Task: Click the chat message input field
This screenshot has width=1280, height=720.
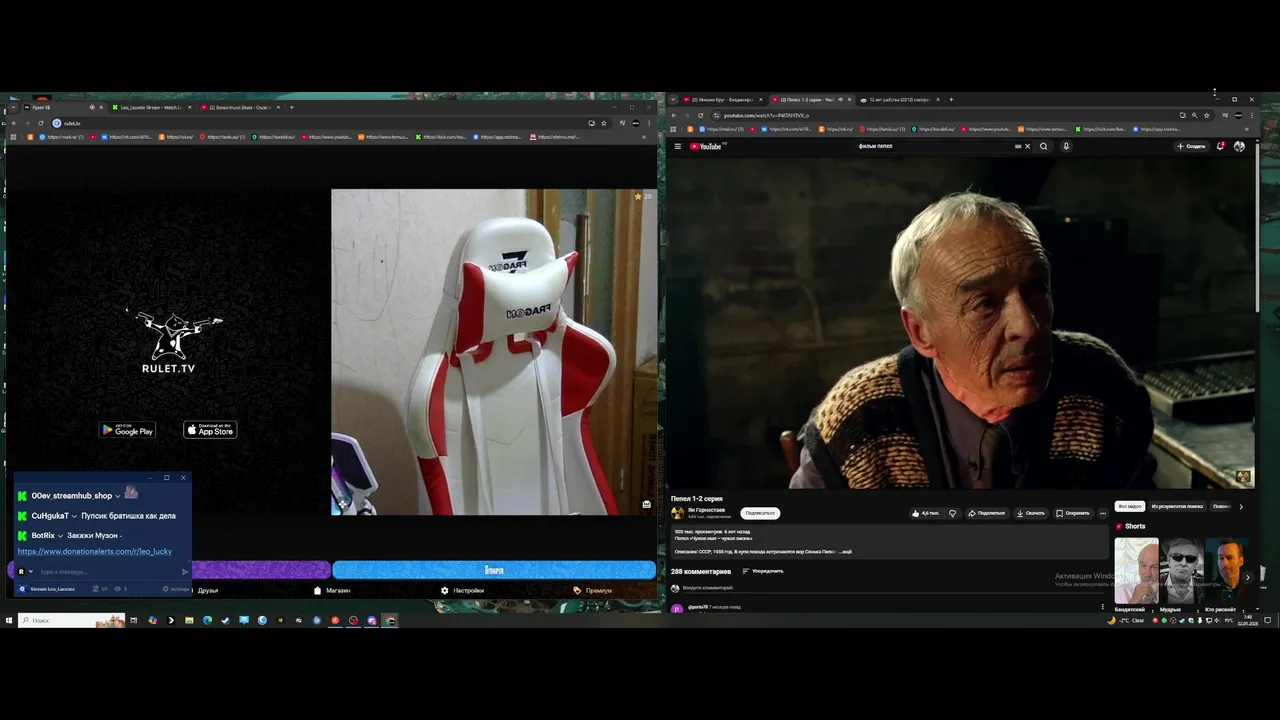Action: click(x=108, y=572)
